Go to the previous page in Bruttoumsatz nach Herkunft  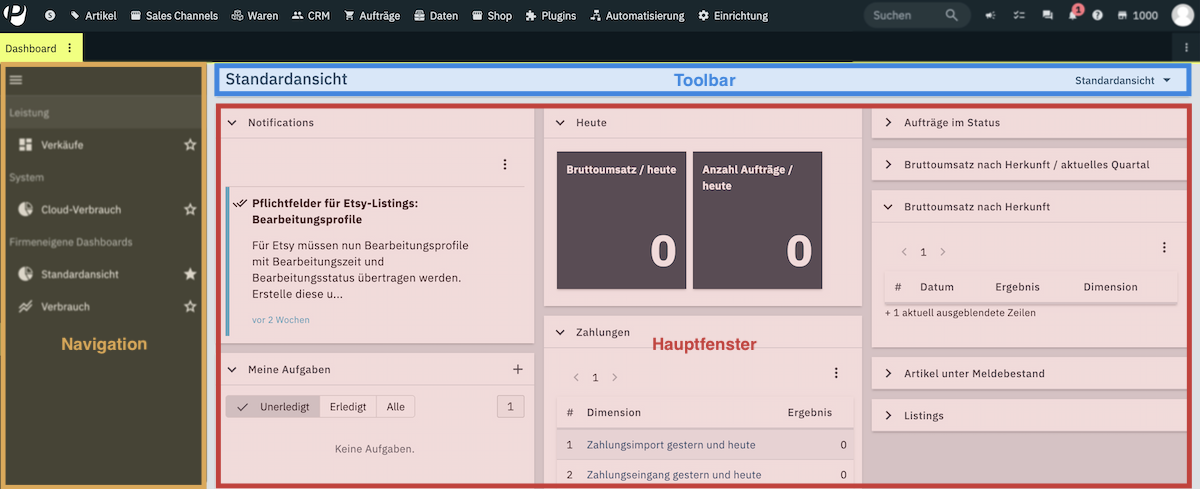(904, 252)
